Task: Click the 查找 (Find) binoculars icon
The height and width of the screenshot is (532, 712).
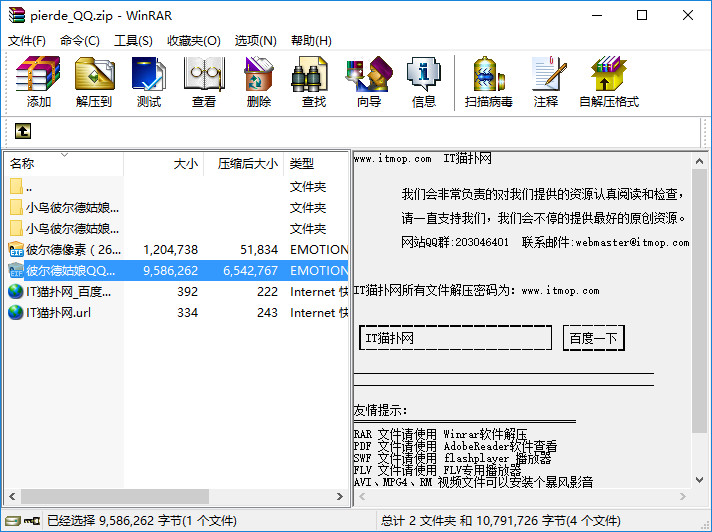Action: (309, 74)
